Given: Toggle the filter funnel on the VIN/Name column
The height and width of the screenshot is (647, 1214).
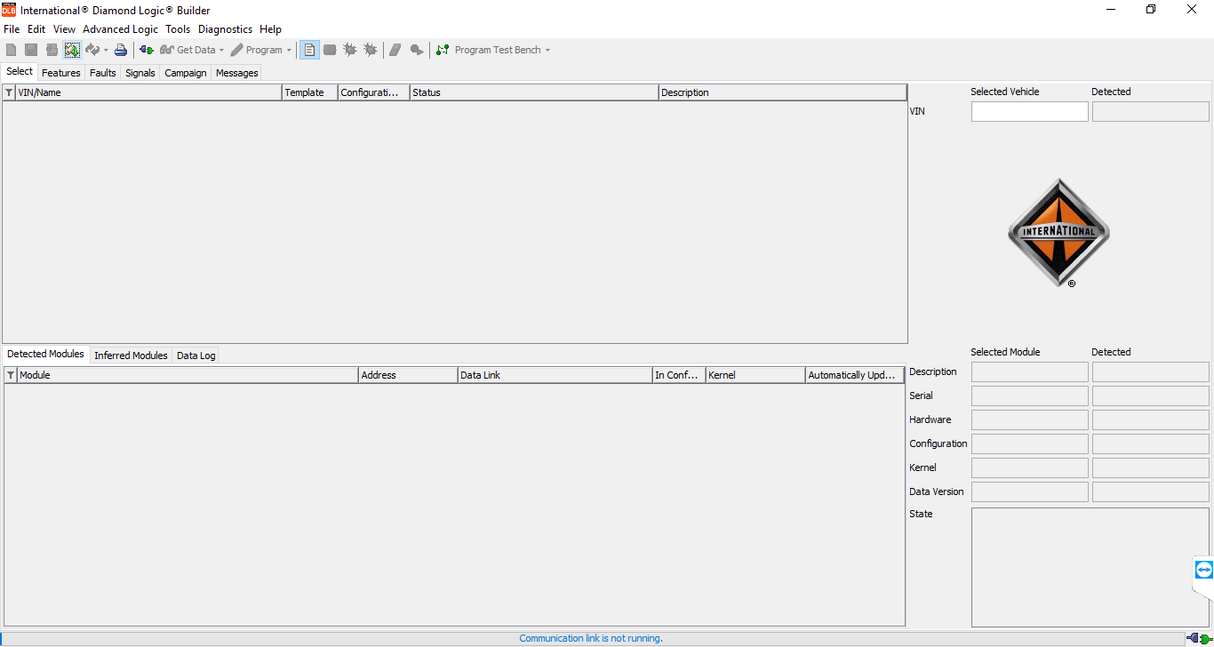Looking at the screenshot, I should pos(8,92).
